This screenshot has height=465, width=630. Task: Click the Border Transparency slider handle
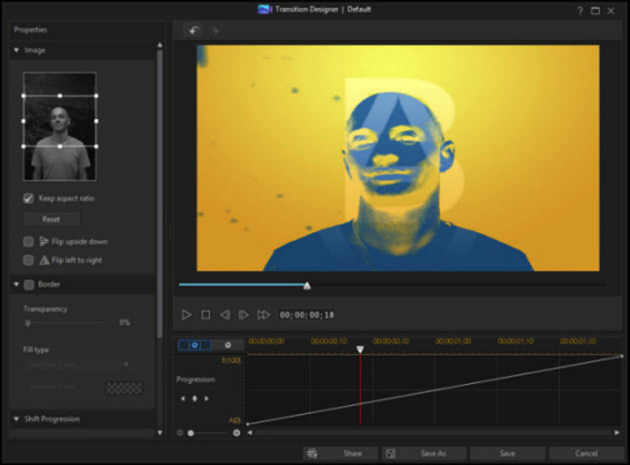pos(28,323)
